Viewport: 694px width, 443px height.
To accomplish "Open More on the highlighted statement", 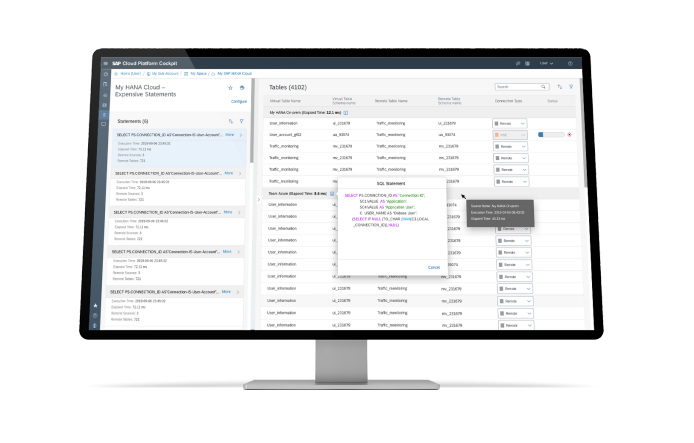I will point(229,135).
